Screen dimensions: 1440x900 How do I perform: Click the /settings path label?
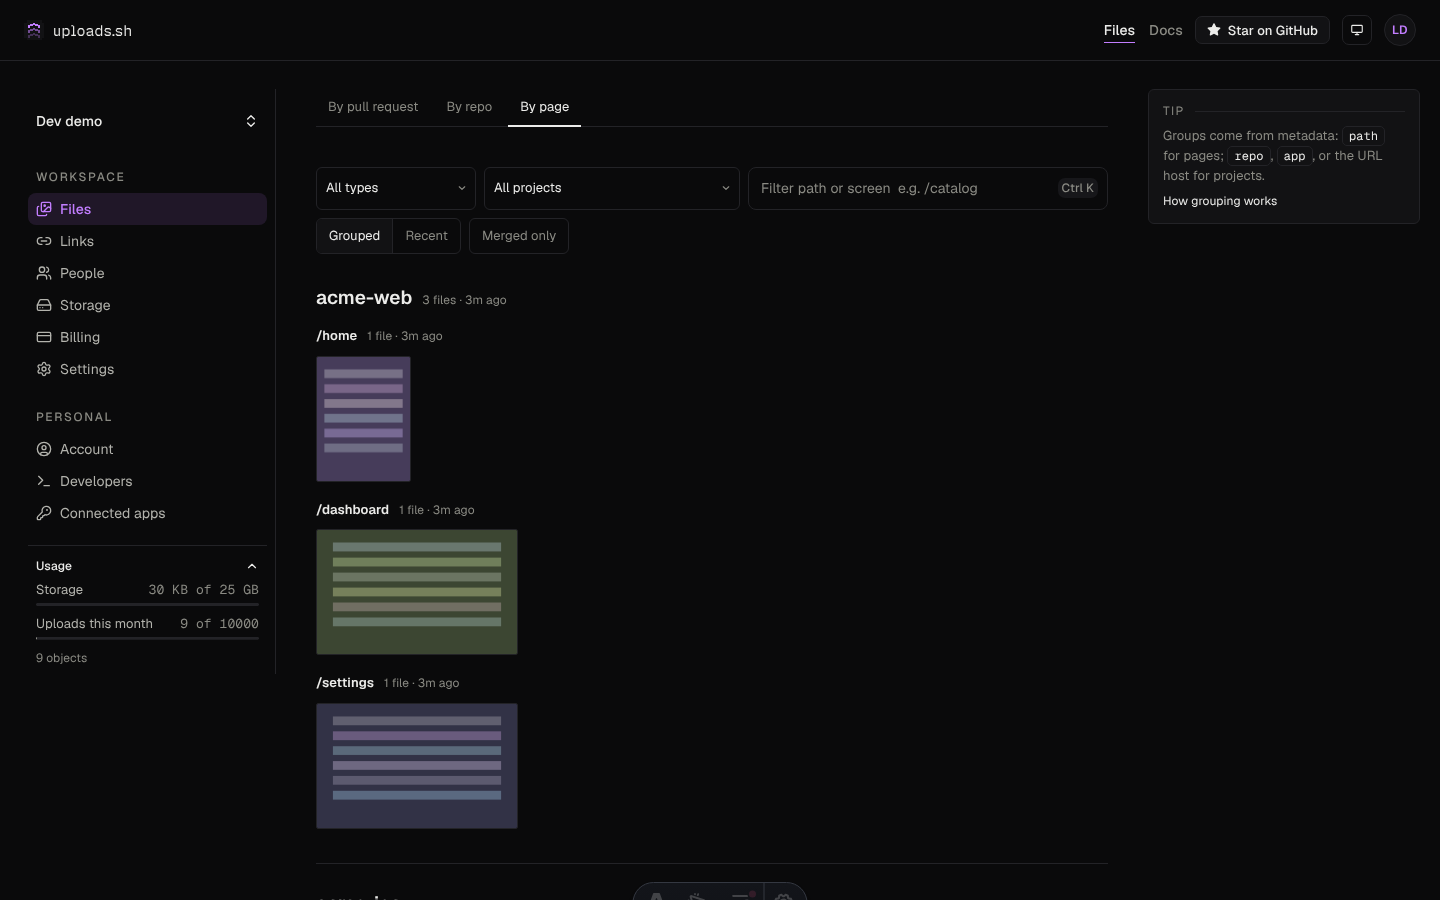345,683
